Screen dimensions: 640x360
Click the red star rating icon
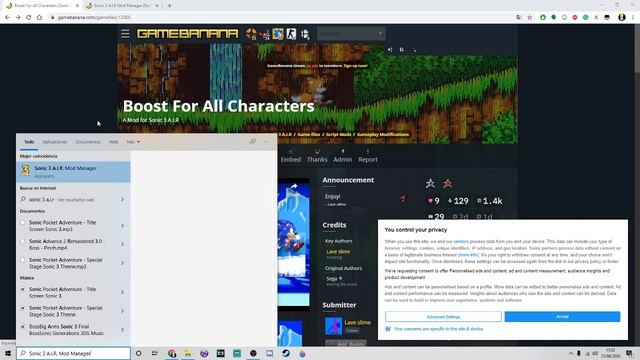(448, 184)
